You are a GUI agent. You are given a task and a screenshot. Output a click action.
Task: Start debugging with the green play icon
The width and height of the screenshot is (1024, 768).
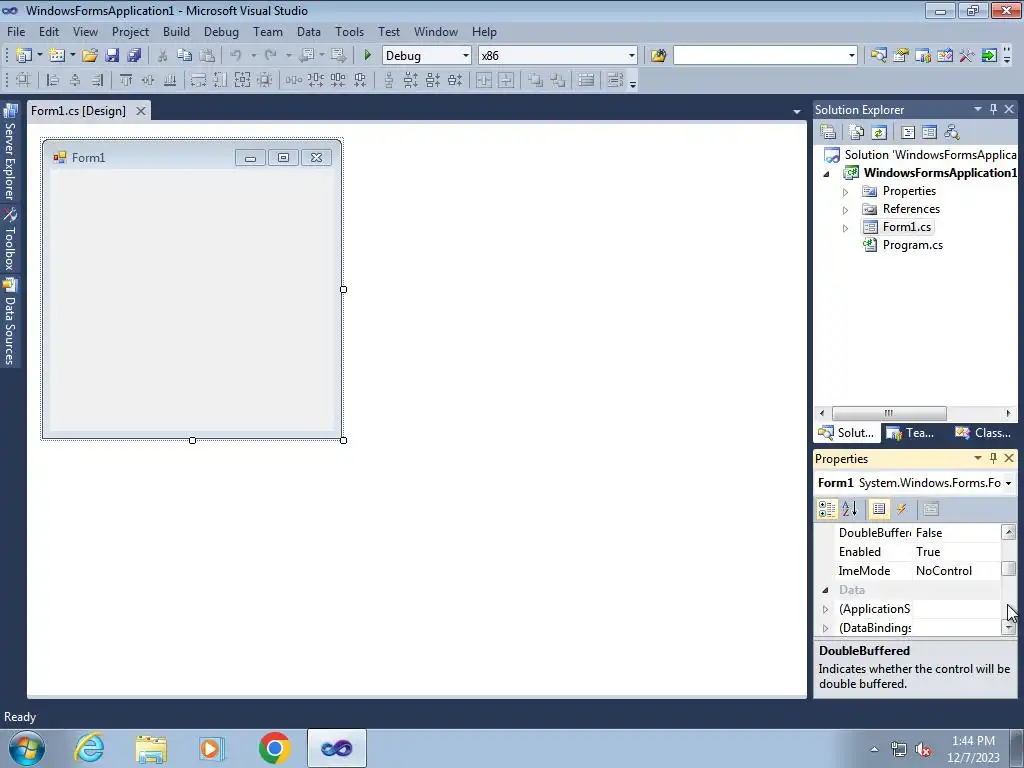pyautogui.click(x=368, y=56)
